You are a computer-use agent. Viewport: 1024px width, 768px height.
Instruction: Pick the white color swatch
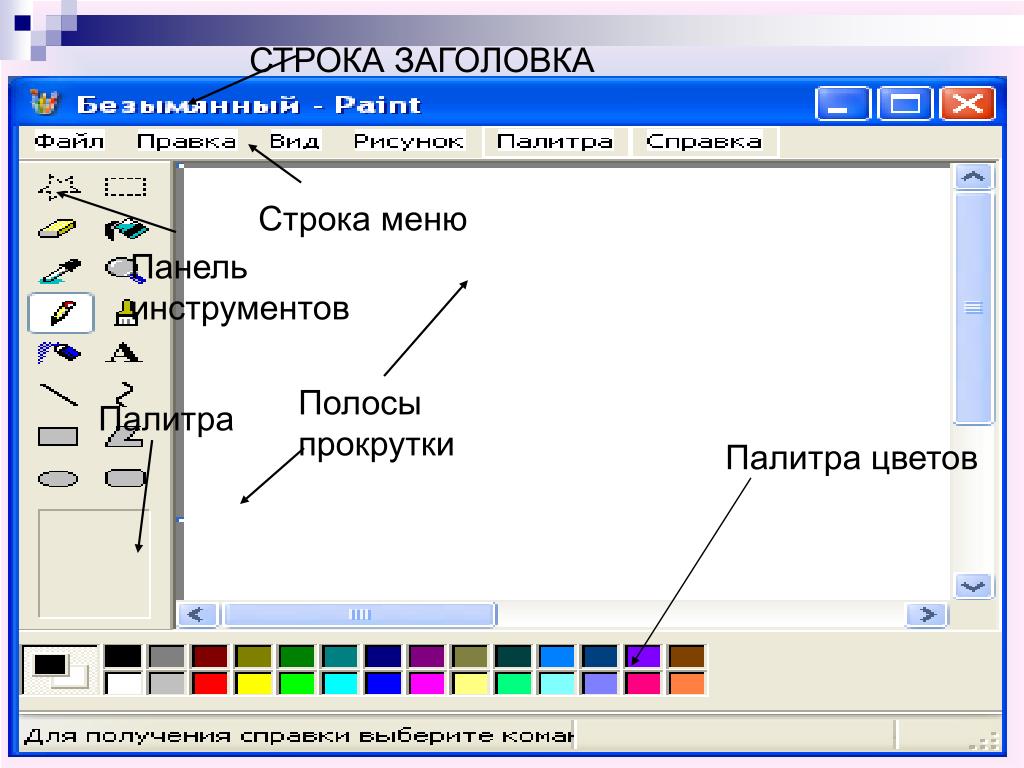pos(123,683)
